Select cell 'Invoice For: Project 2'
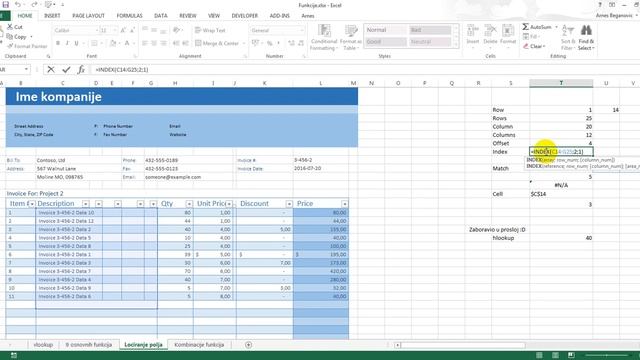The height and width of the screenshot is (360, 640). 35,193
